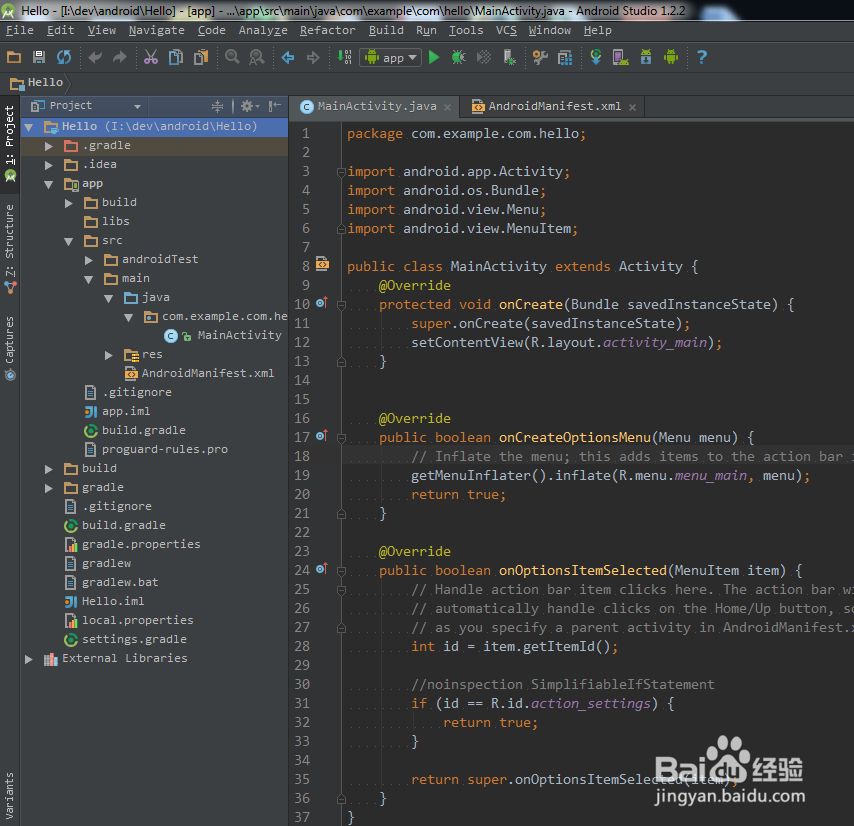
Task: Click the Make Project icon
Action: (x=344, y=57)
